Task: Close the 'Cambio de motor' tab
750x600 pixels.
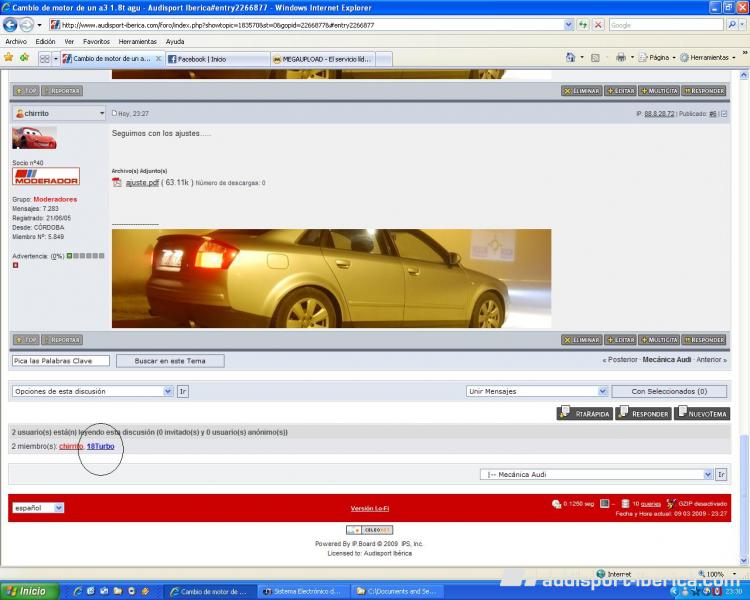Action: [x=158, y=59]
